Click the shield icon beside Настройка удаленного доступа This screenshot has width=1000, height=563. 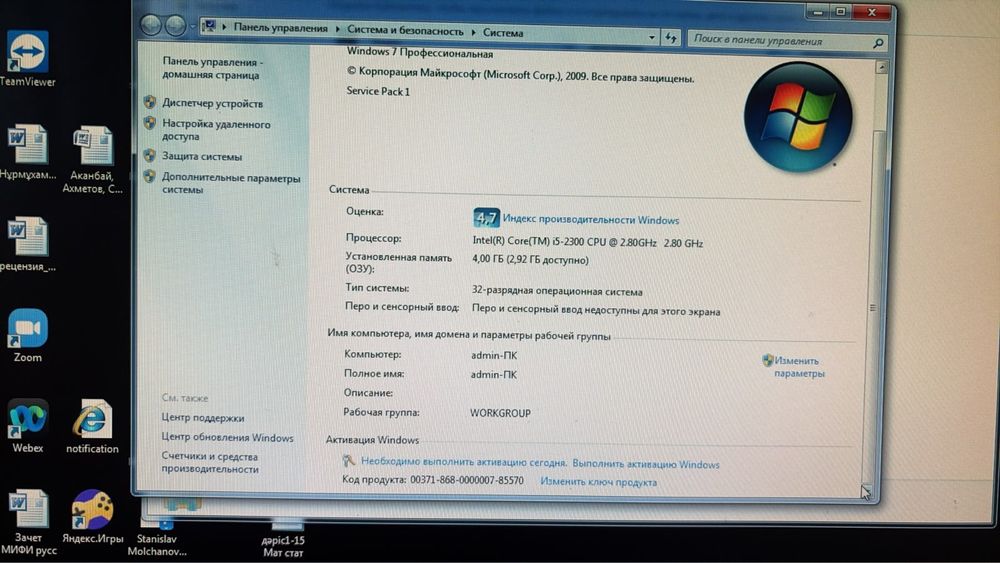[150, 122]
